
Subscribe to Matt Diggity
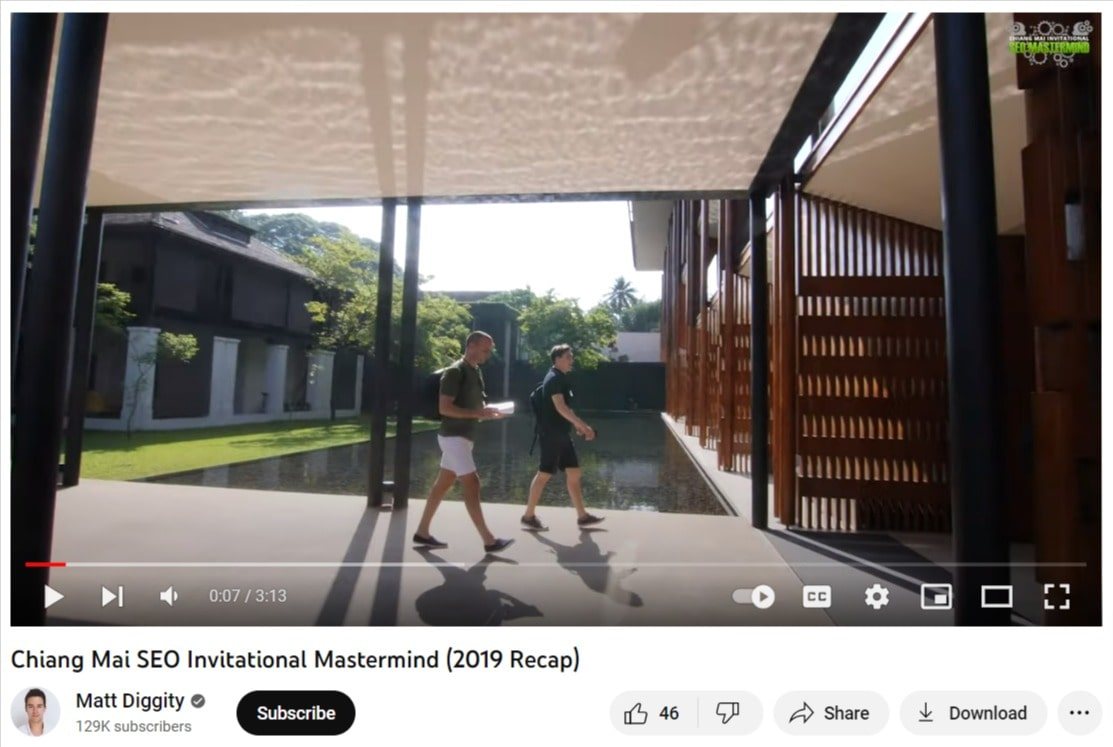296,713
